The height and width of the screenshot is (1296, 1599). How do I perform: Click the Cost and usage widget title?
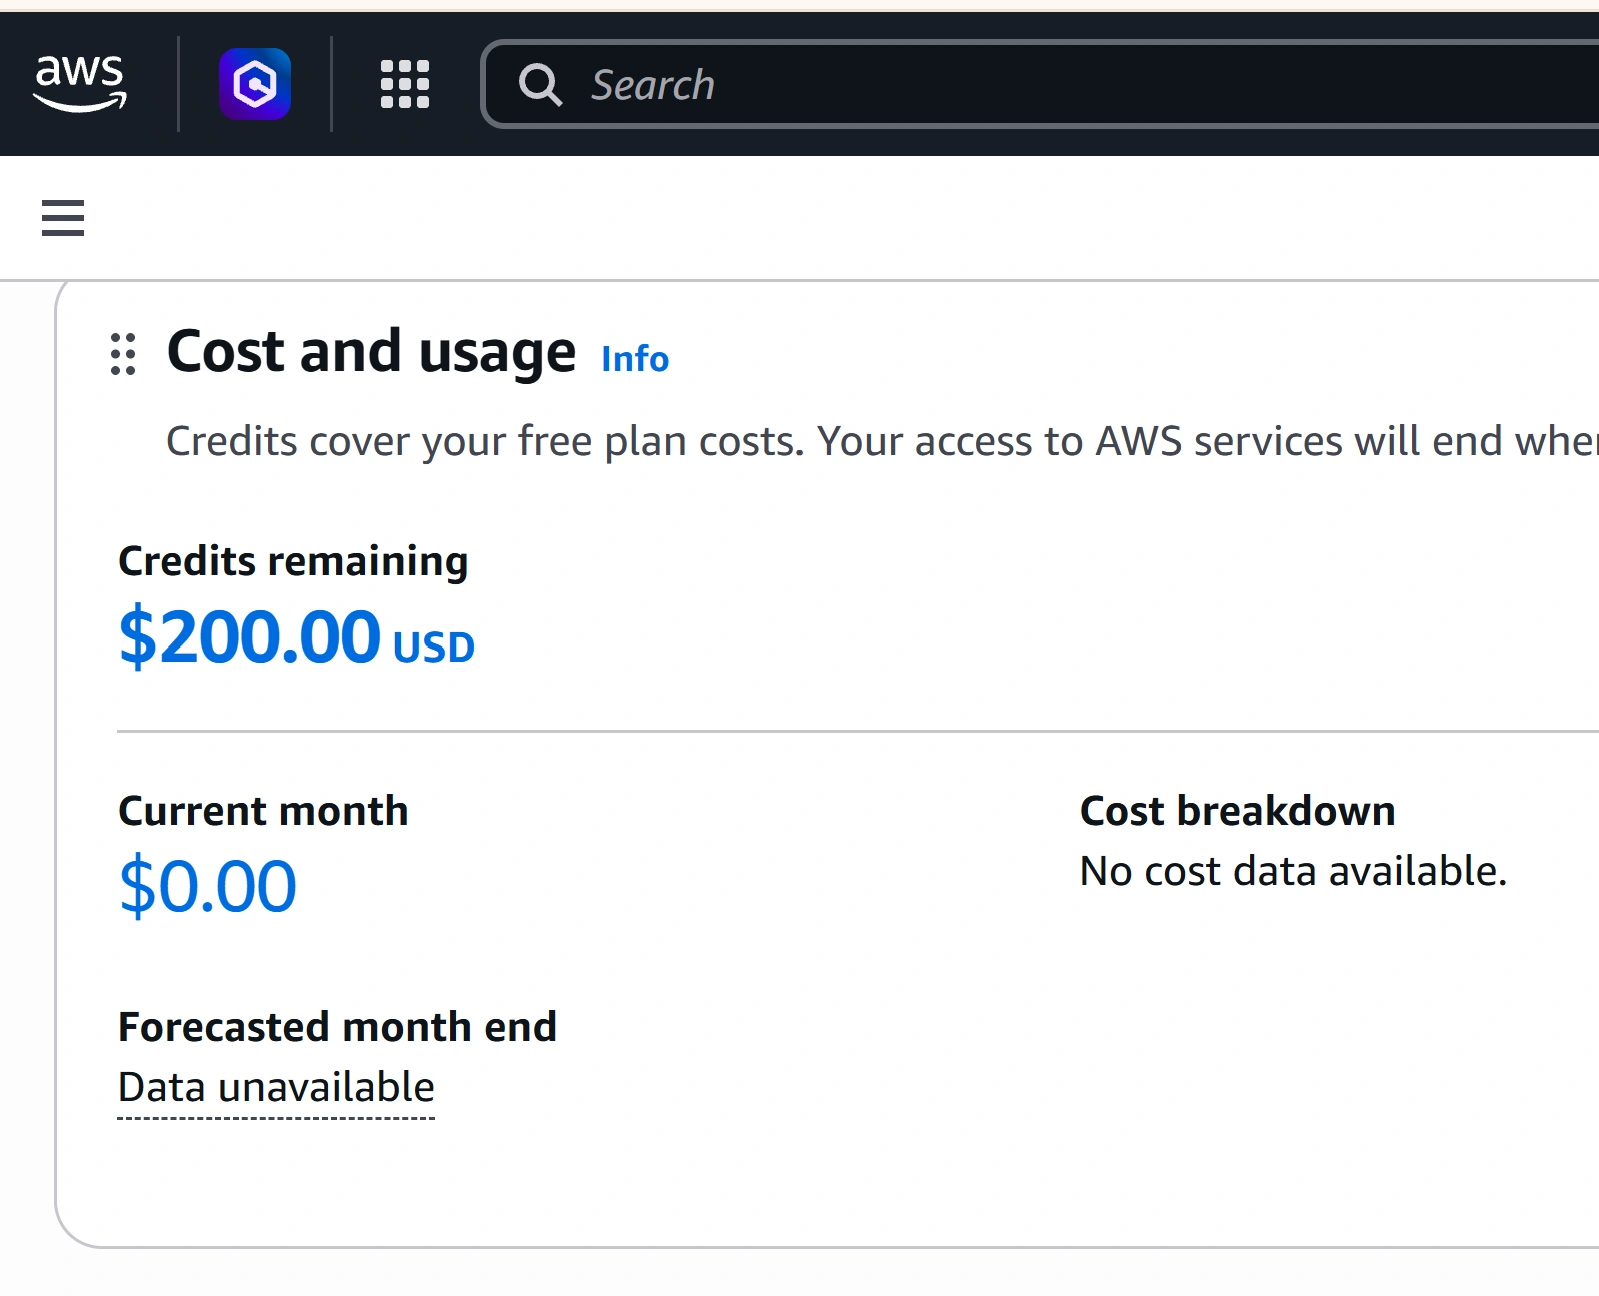[371, 352]
